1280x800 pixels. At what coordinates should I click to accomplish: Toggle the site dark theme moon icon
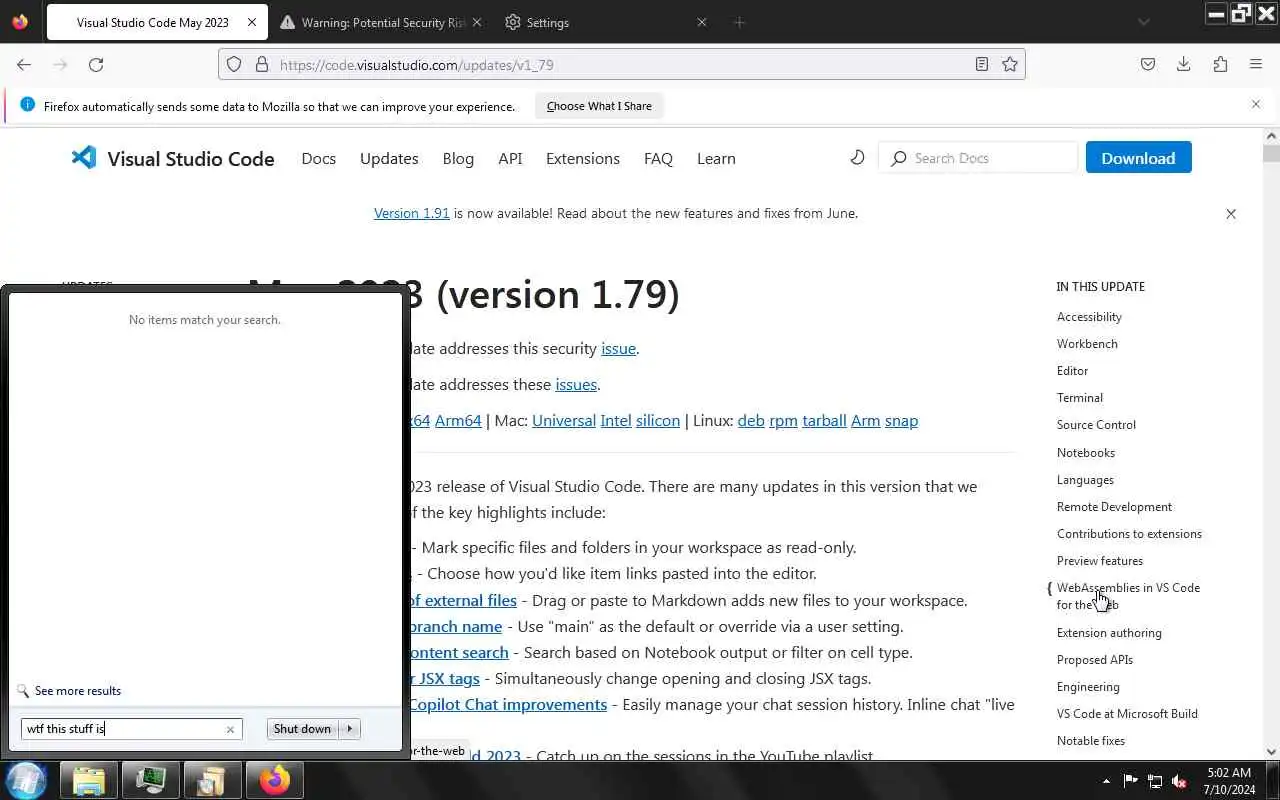857,158
